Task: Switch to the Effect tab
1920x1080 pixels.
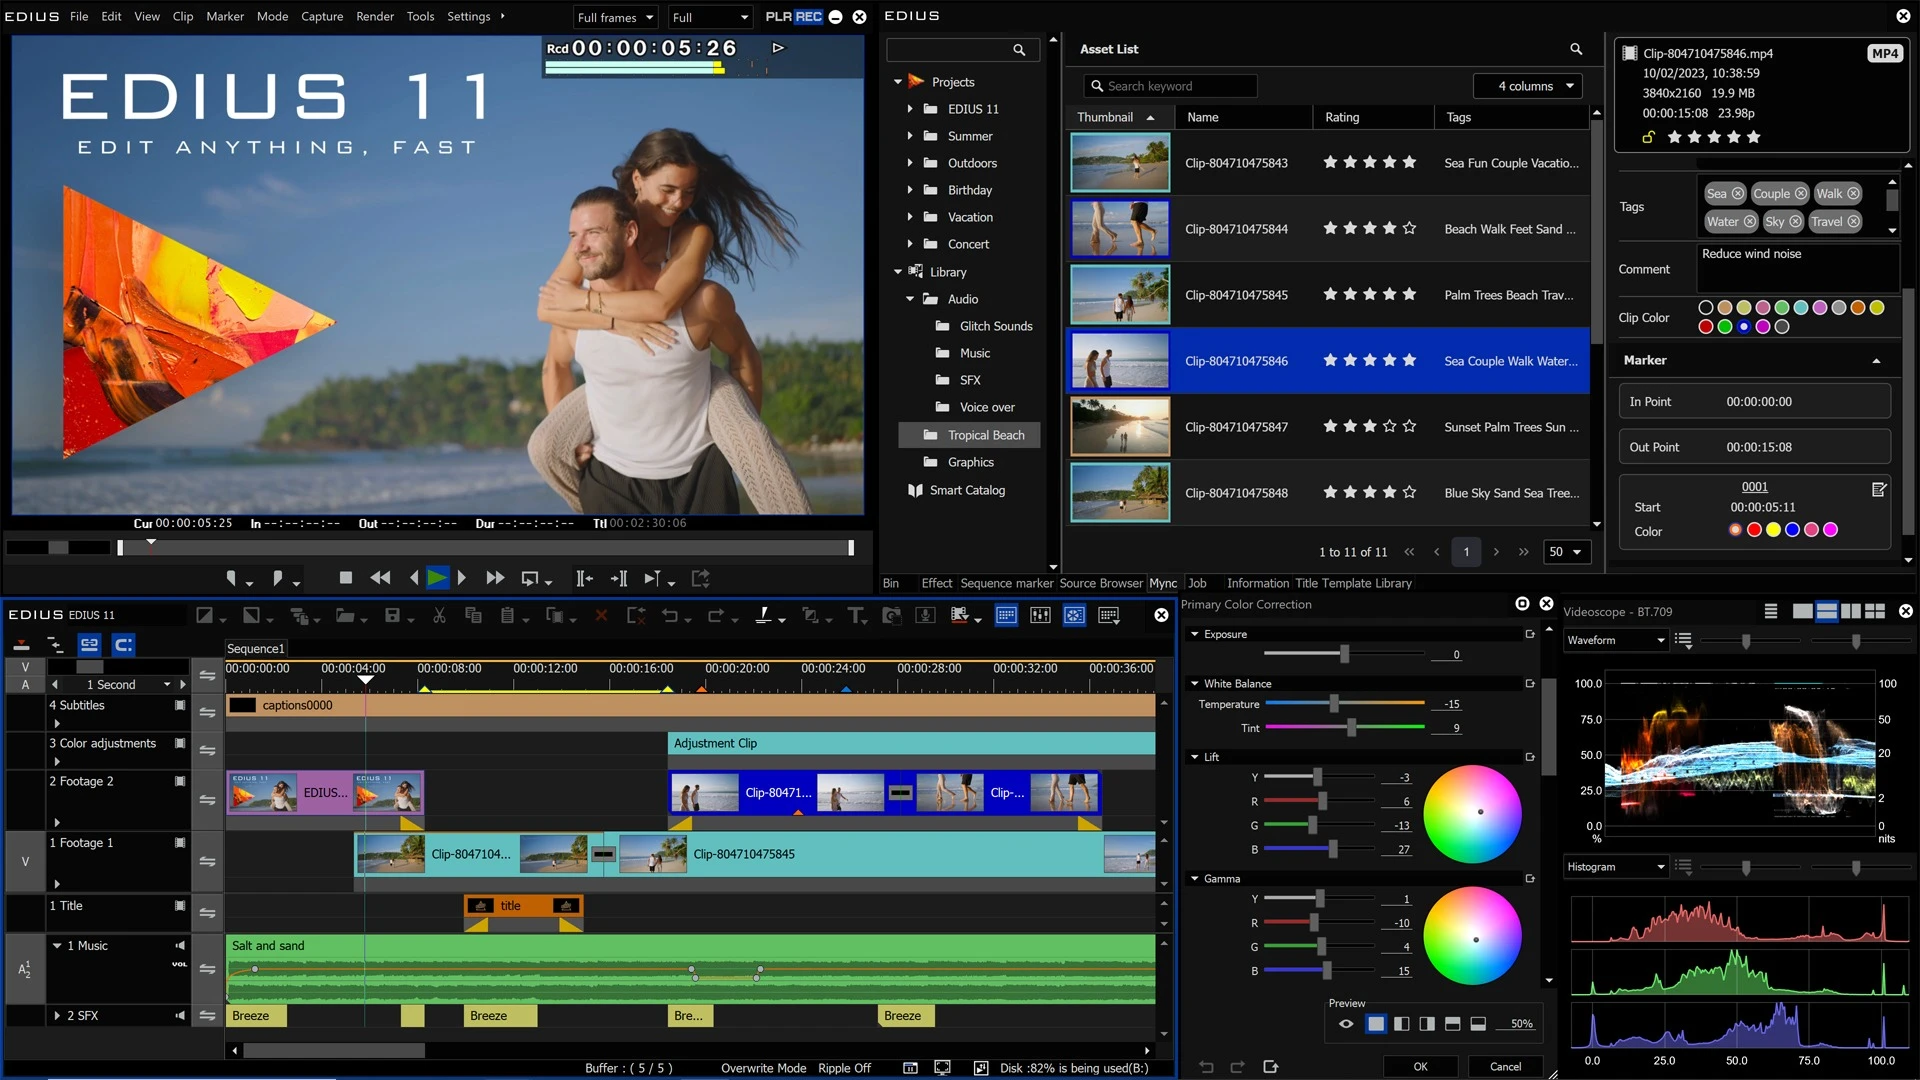Action: point(936,583)
